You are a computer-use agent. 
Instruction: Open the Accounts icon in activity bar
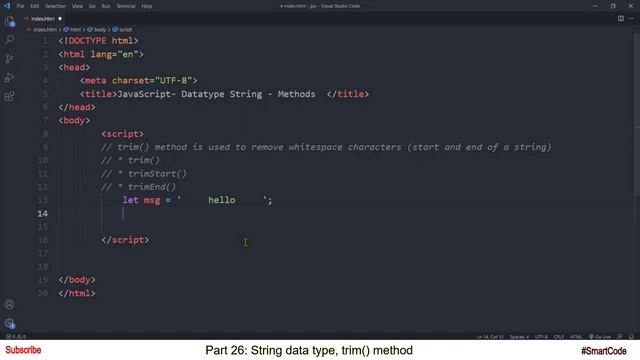click(9, 304)
